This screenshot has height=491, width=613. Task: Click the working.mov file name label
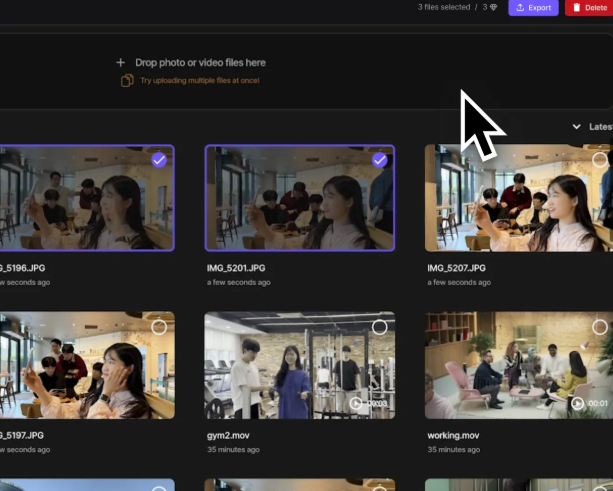tap(455, 436)
